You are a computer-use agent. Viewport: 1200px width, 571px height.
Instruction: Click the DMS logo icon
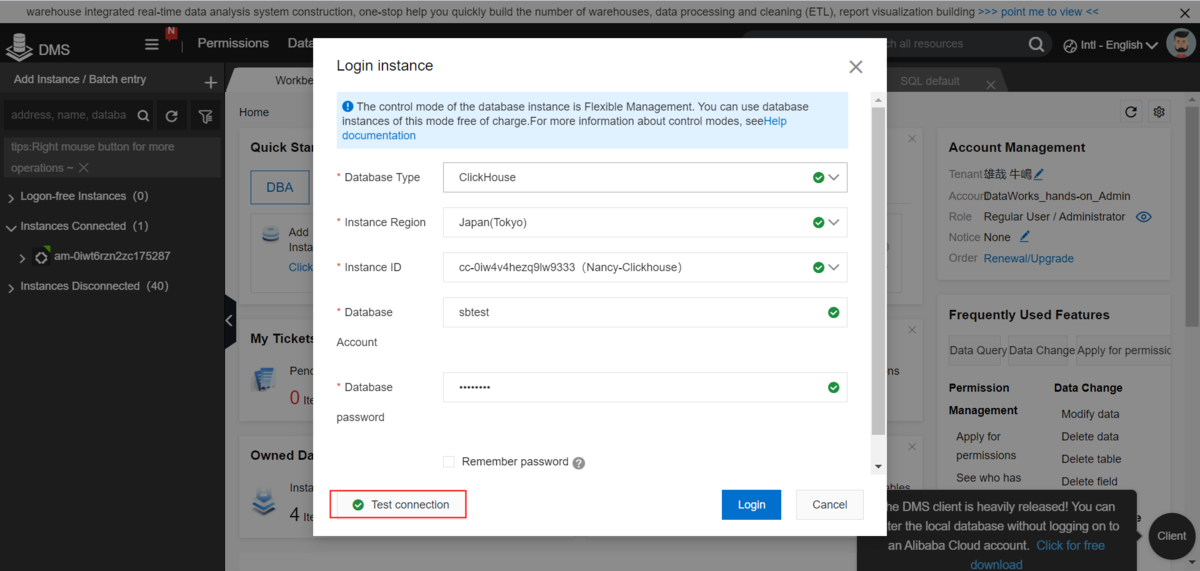(19, 47)
